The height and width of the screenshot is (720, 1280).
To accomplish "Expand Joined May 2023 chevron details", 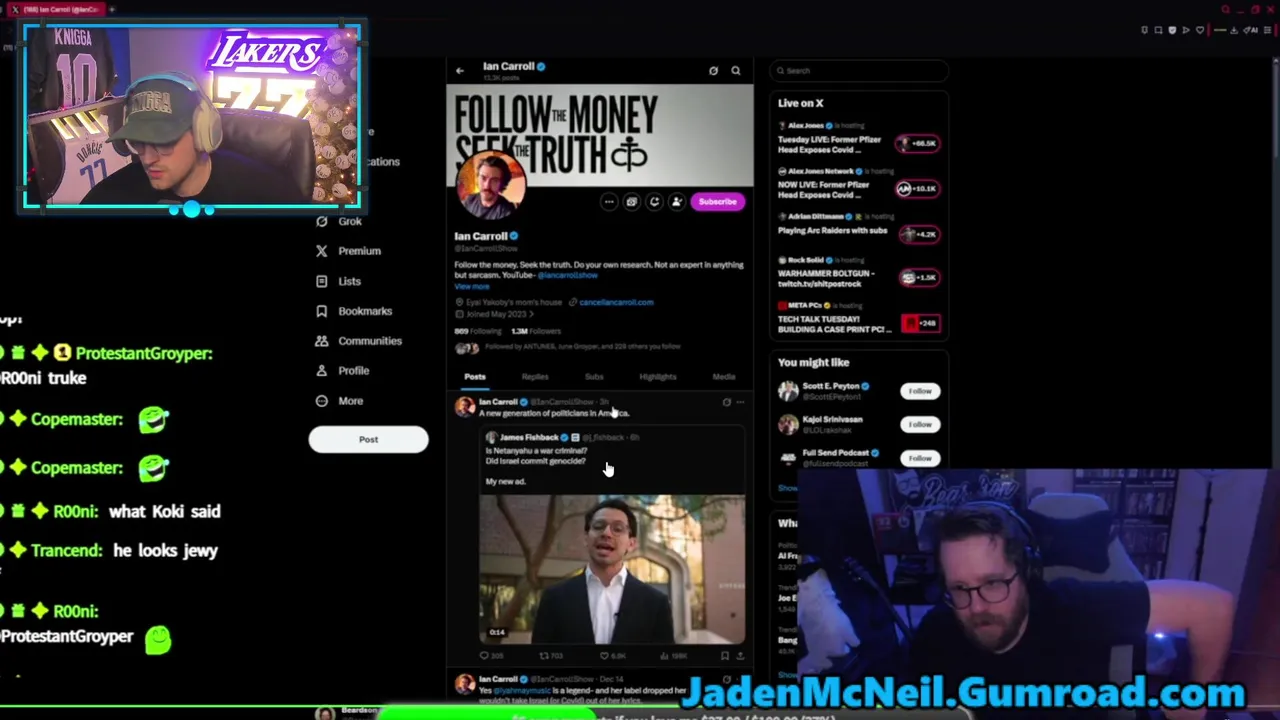I will [495, 314].
